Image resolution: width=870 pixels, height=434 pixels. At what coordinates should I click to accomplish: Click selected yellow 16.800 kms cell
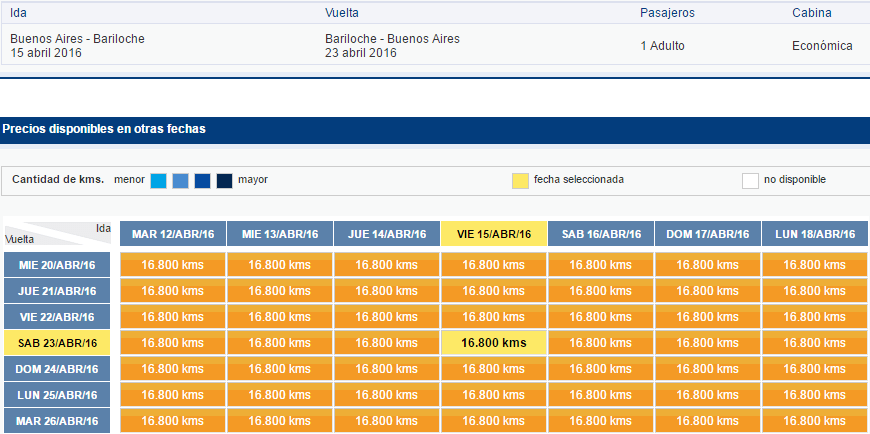pos(494,343)
